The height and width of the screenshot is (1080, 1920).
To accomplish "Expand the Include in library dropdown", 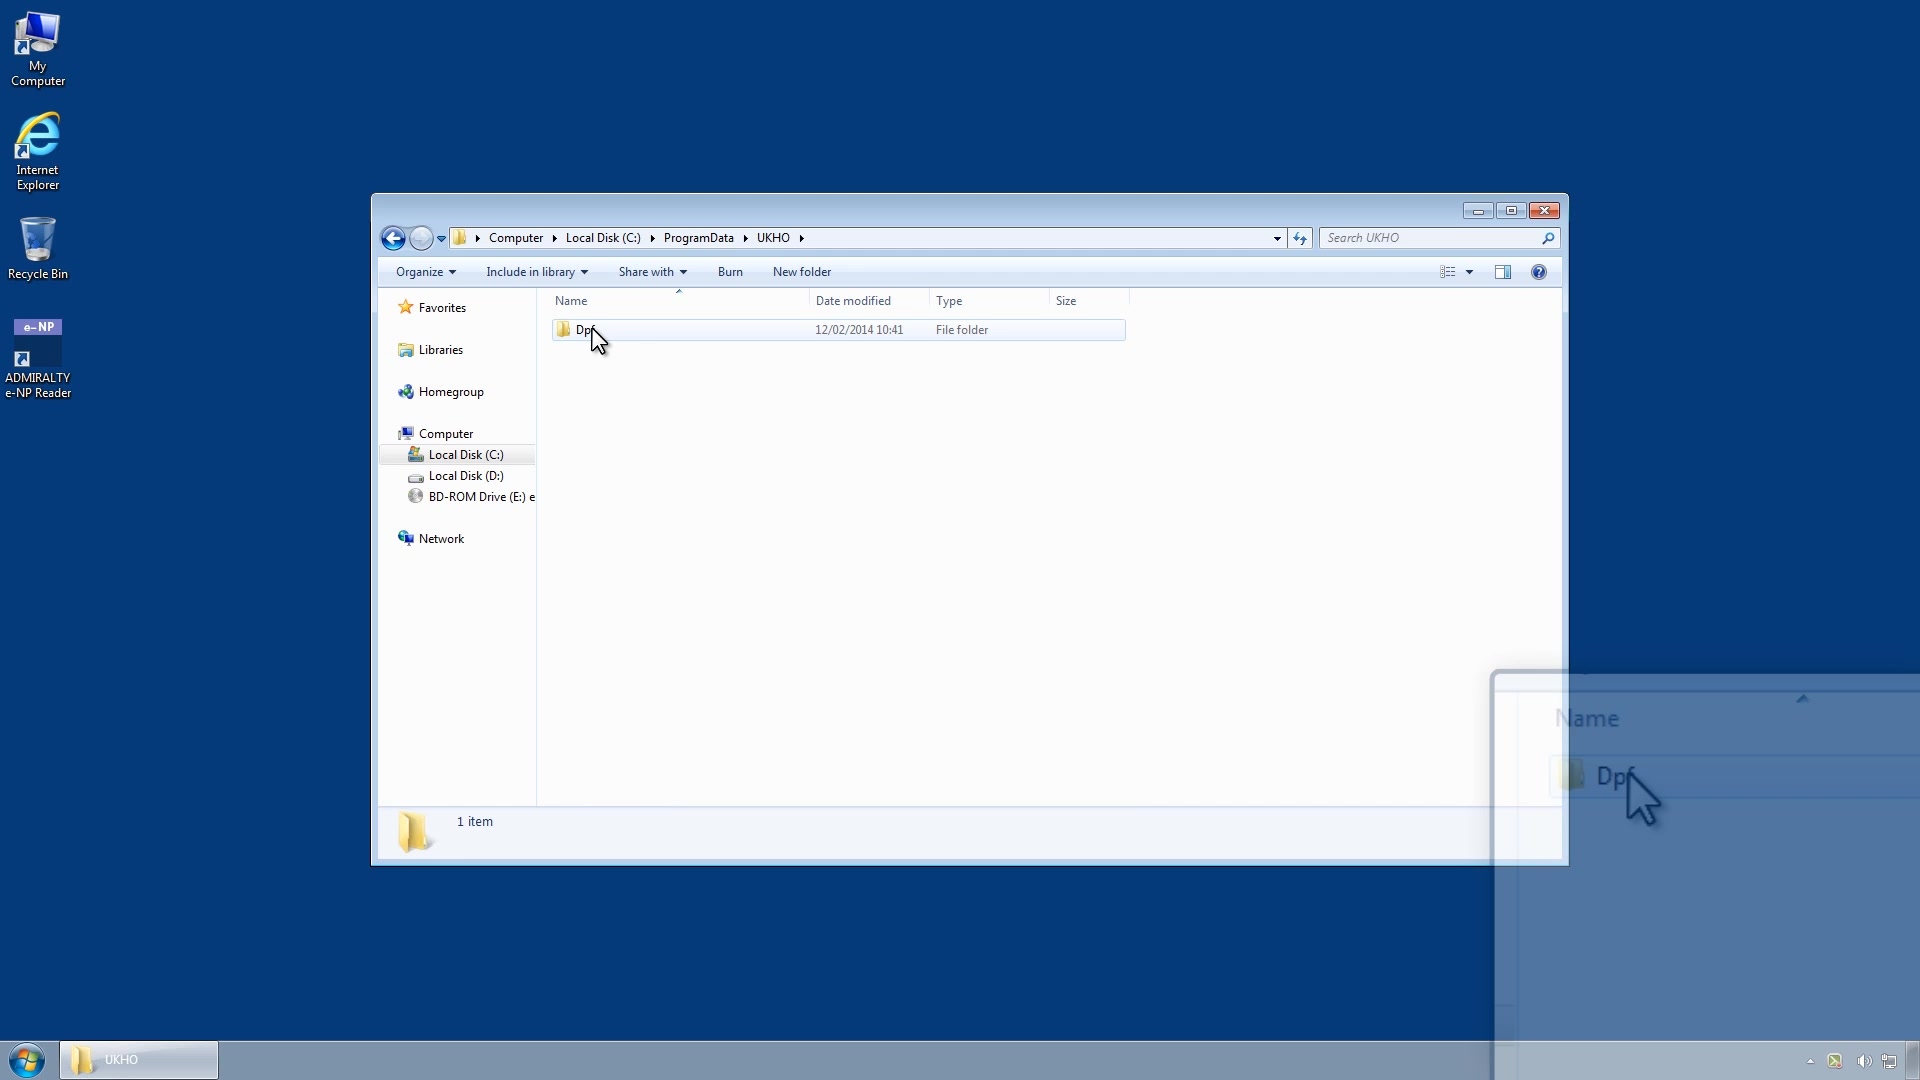I will click(x=584, y=272).
